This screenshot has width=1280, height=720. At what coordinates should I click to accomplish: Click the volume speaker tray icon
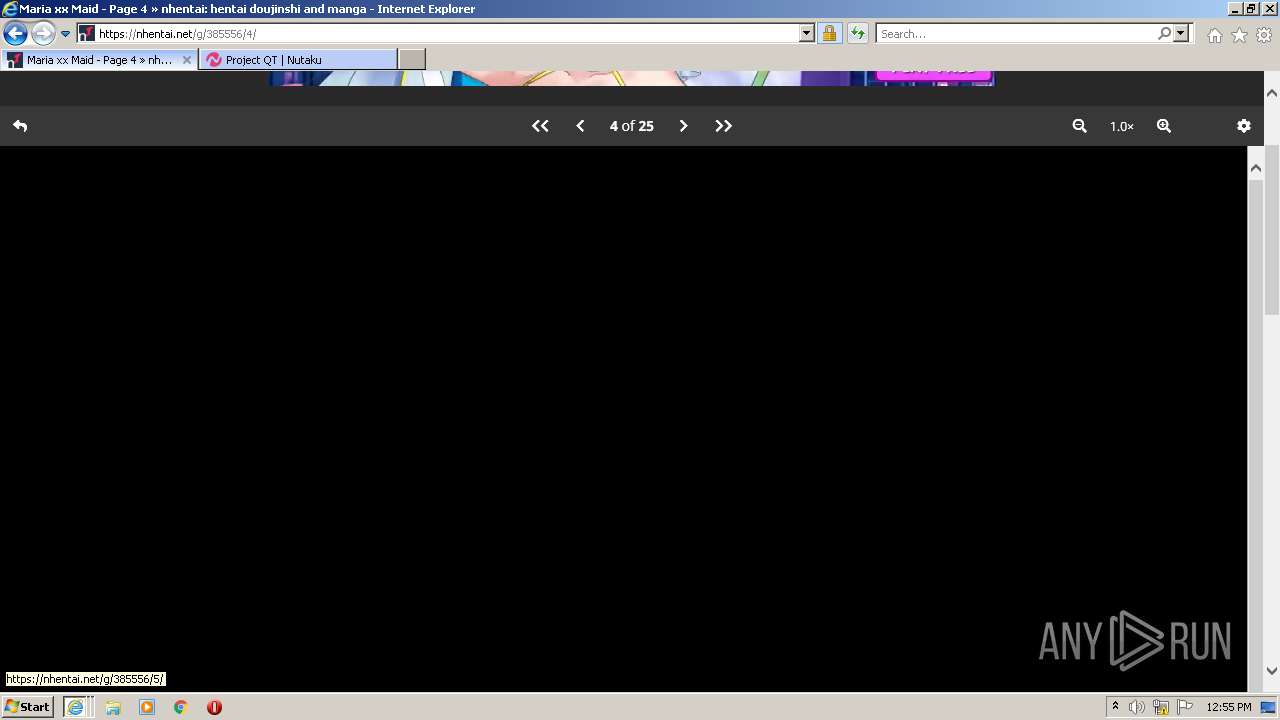click(x=1137, y=707)
